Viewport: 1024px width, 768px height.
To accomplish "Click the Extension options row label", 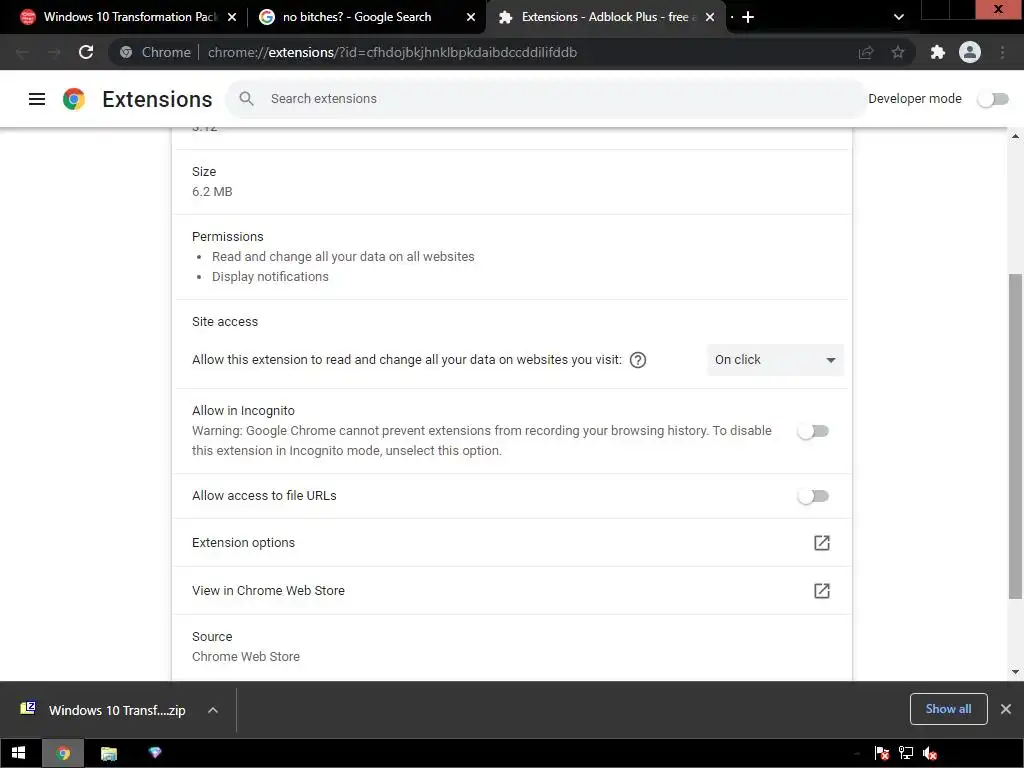I will click(x=244, y=543).
